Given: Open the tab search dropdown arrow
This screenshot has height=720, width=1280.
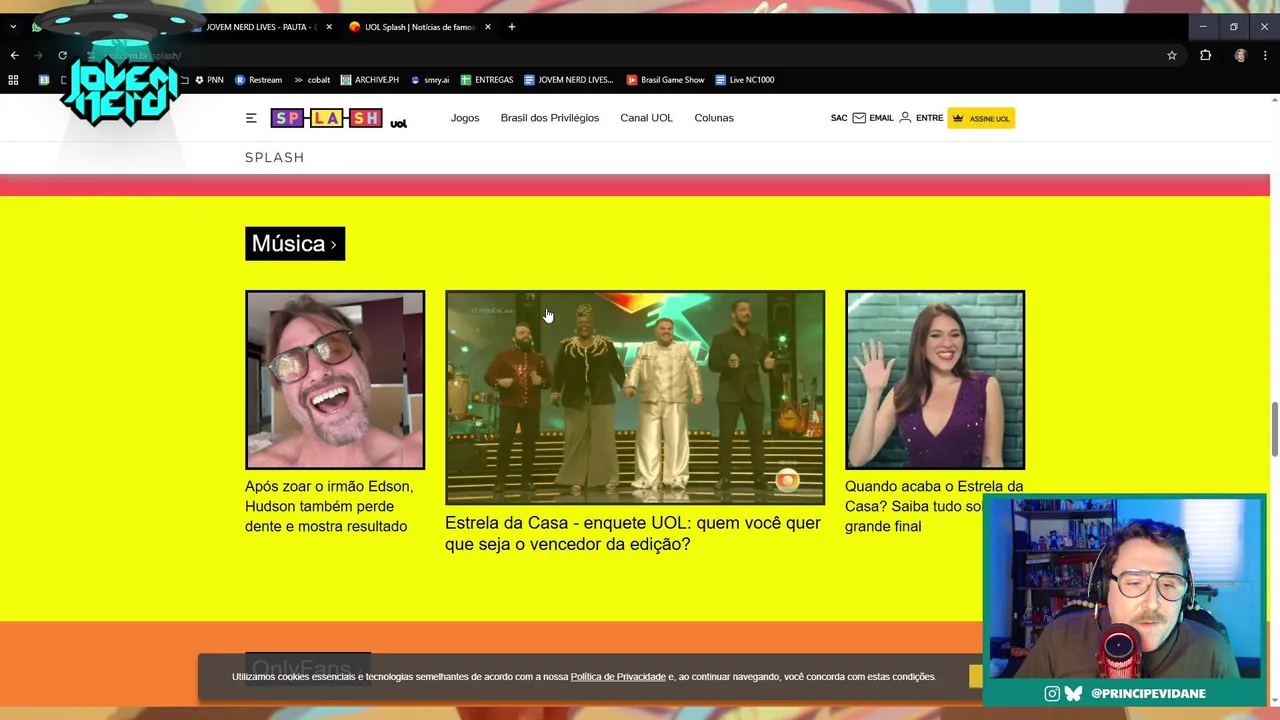Looking at the screenshot, I should 13,27.
